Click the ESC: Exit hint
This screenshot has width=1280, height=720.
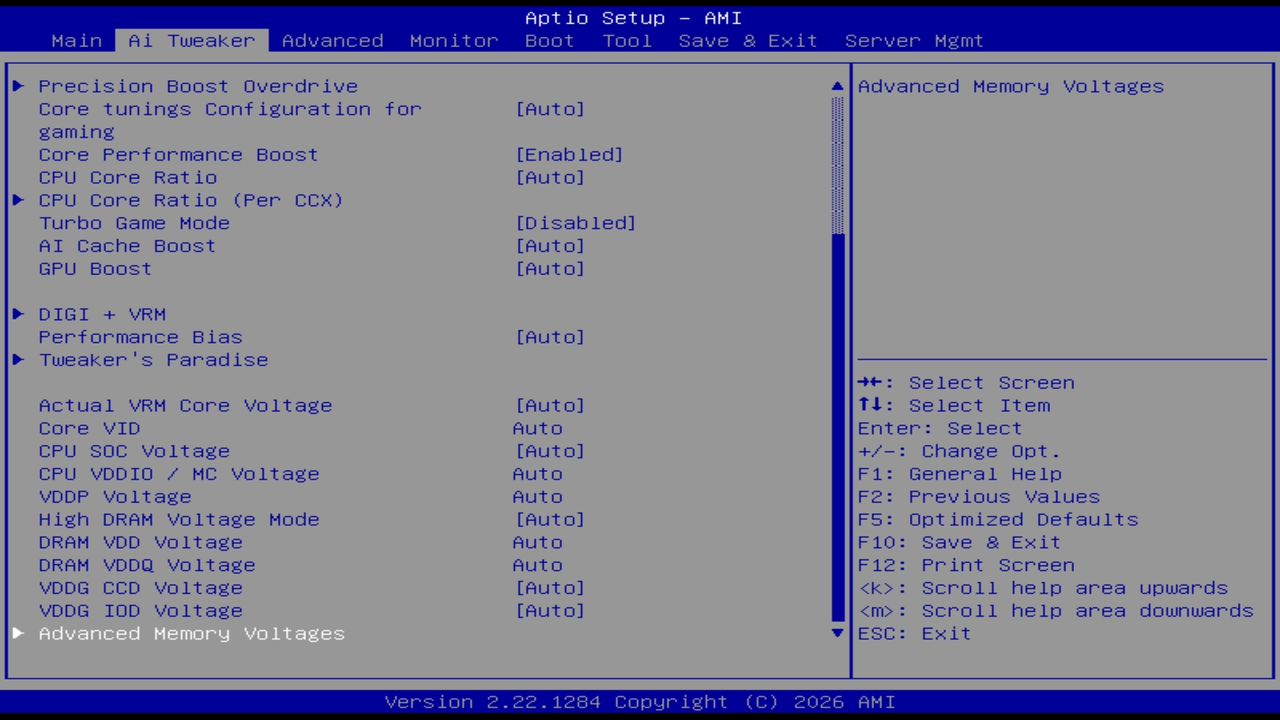915,634
